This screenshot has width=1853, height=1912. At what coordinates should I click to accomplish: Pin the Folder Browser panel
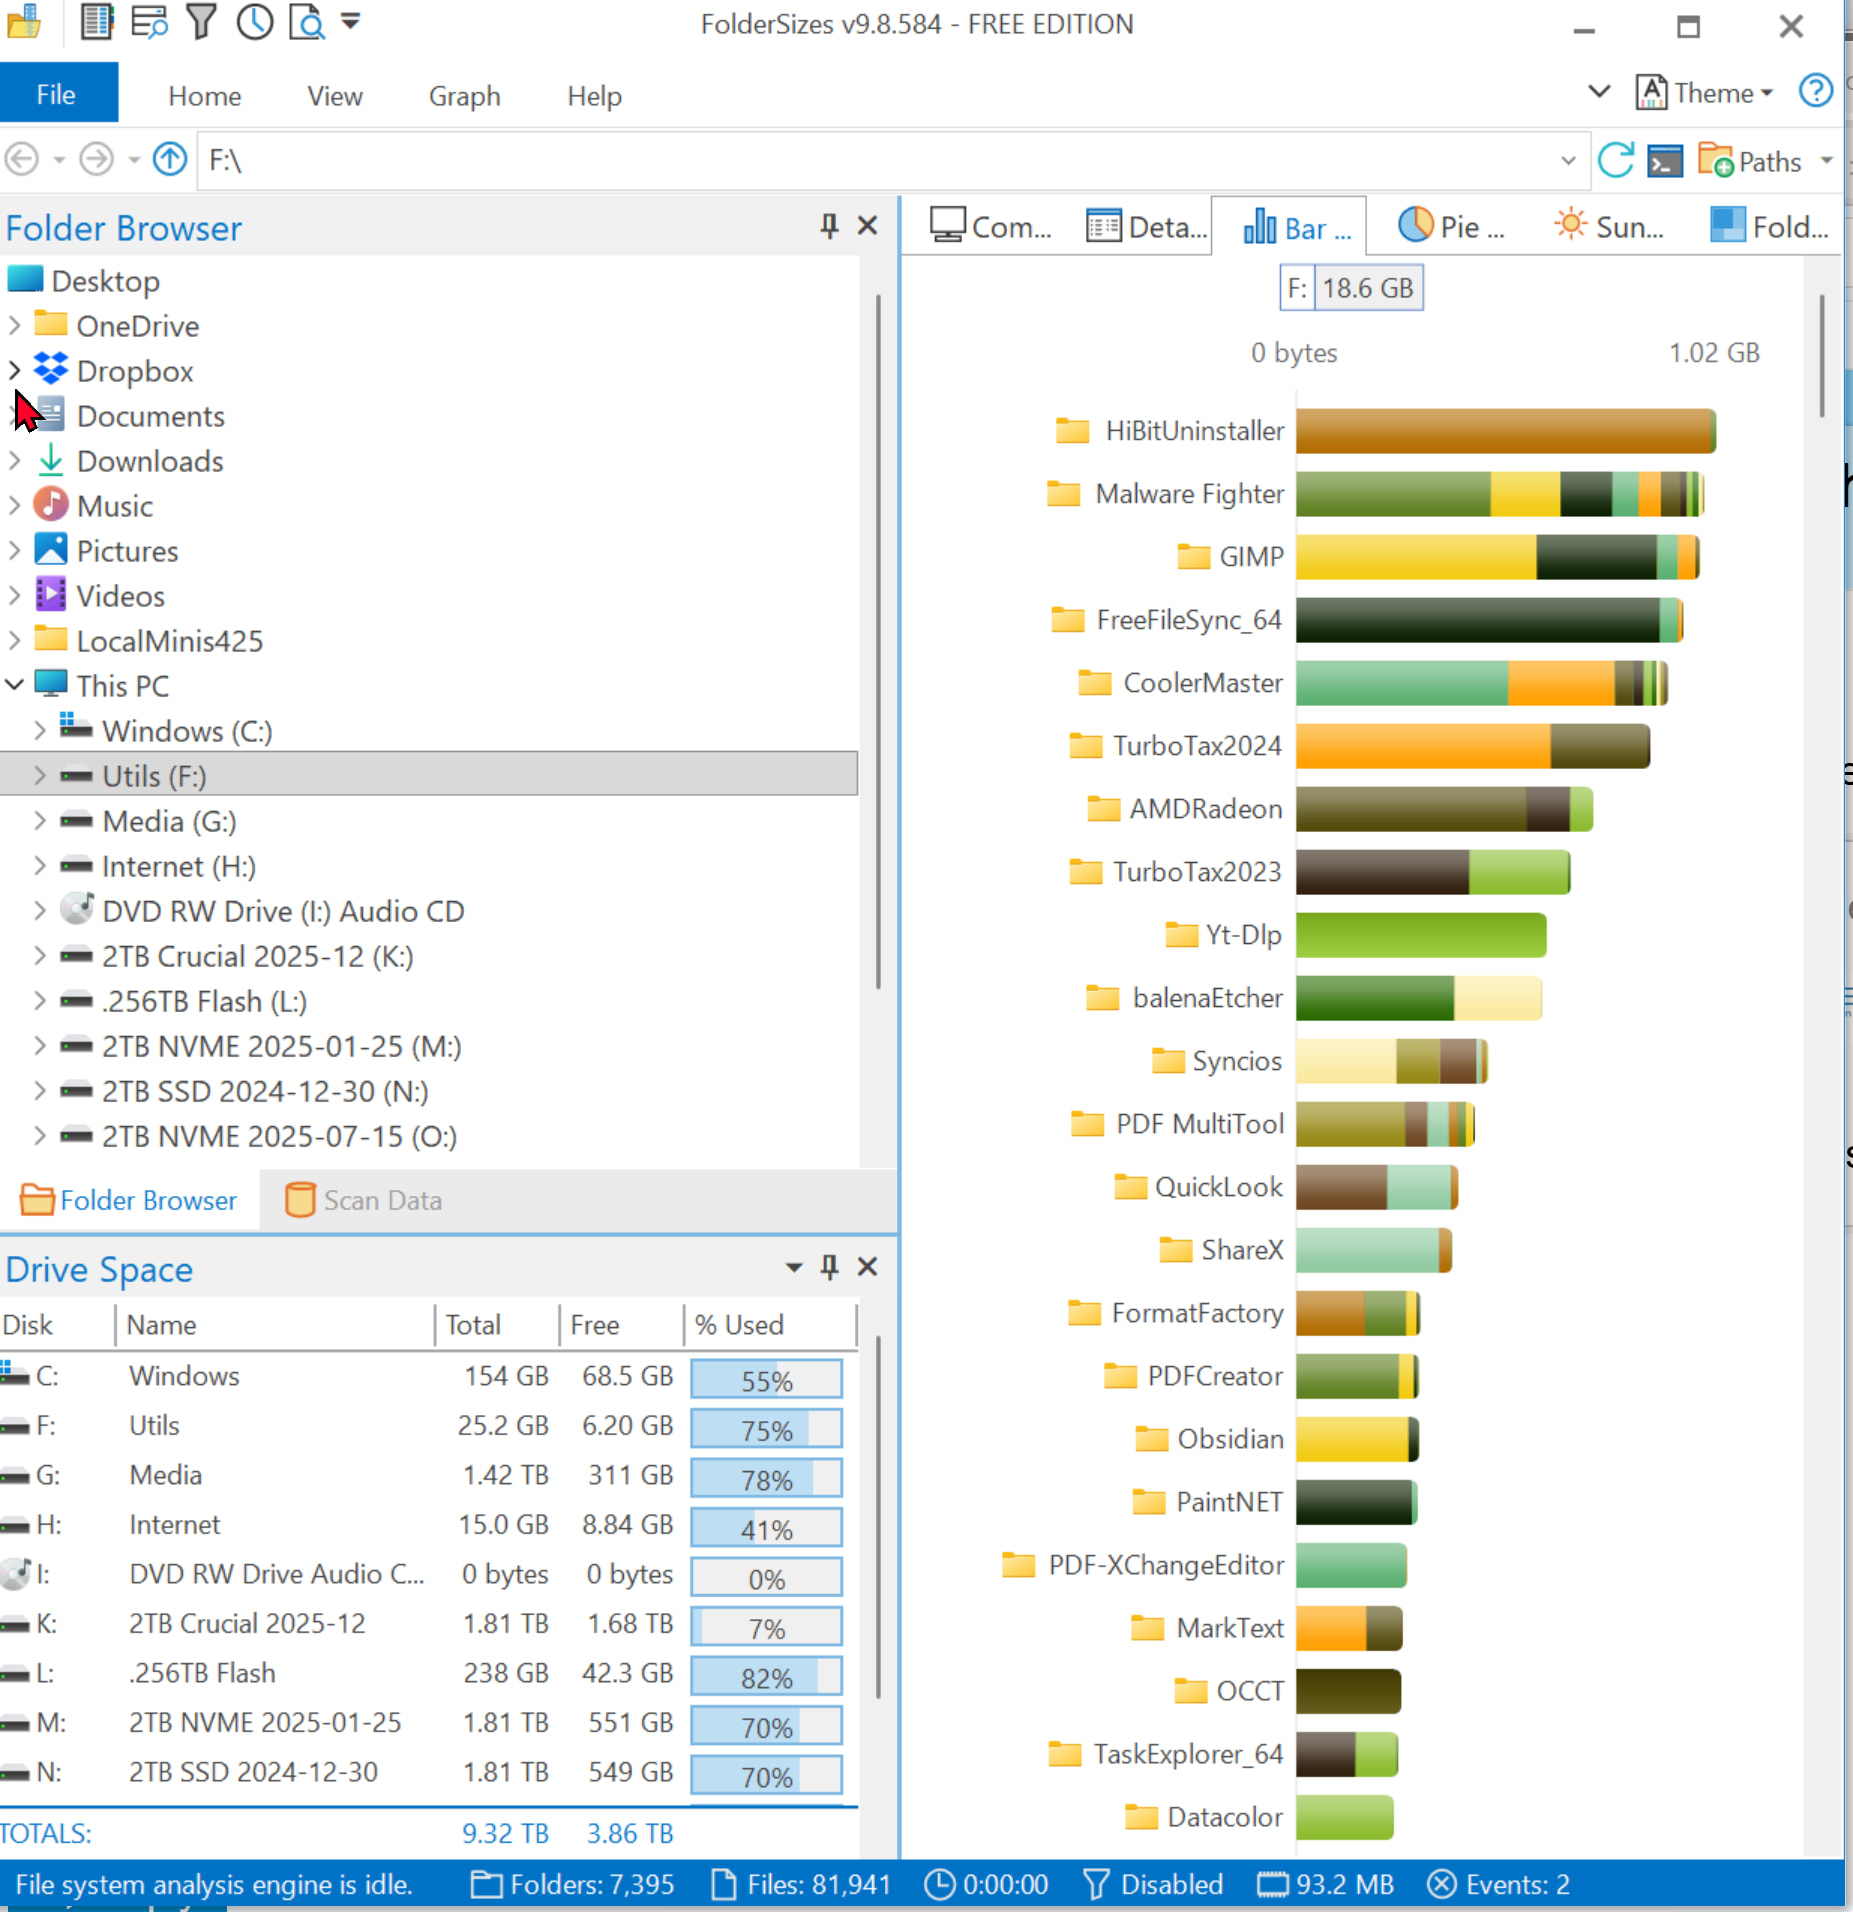[x=828, y=226]
